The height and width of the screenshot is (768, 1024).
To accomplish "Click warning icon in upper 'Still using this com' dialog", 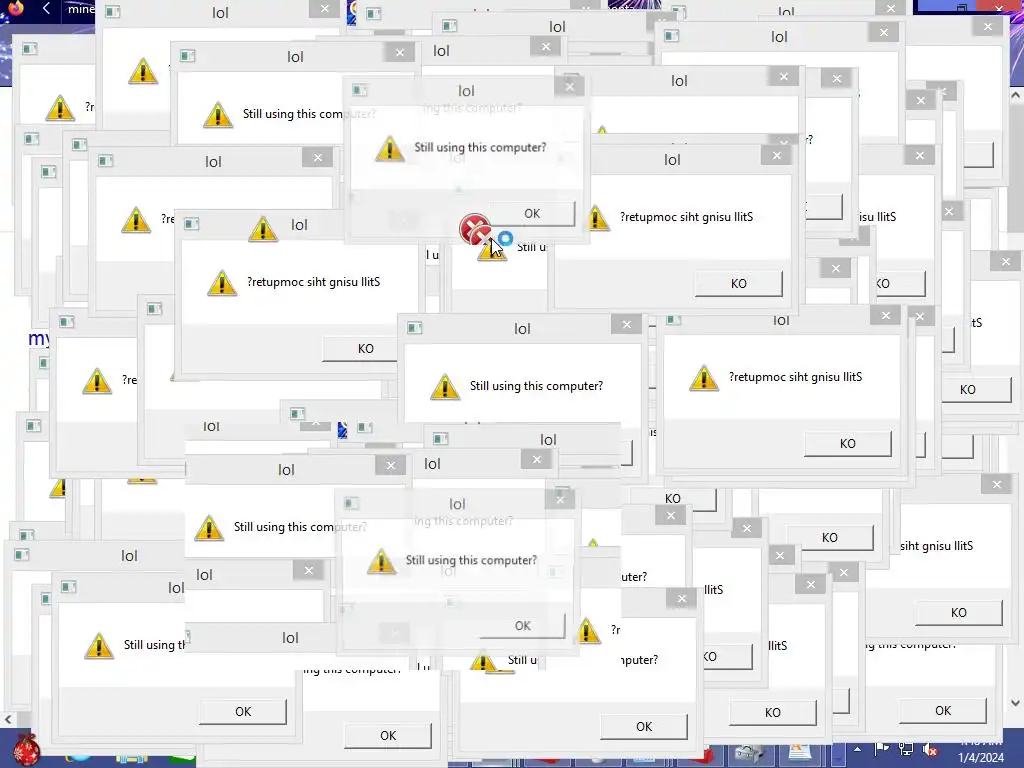I will (217, 114).
